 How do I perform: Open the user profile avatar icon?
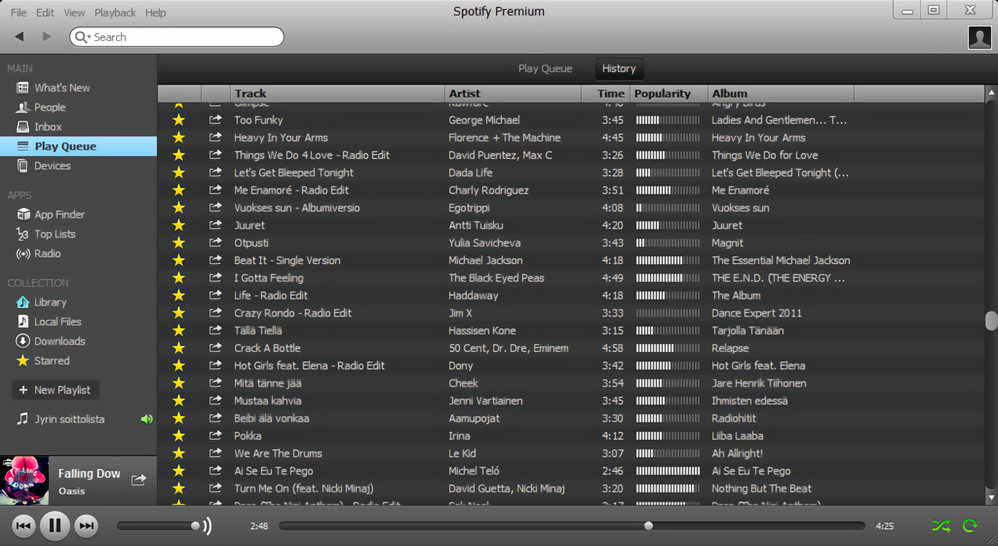pyautogui.click(x=980, y=38)
